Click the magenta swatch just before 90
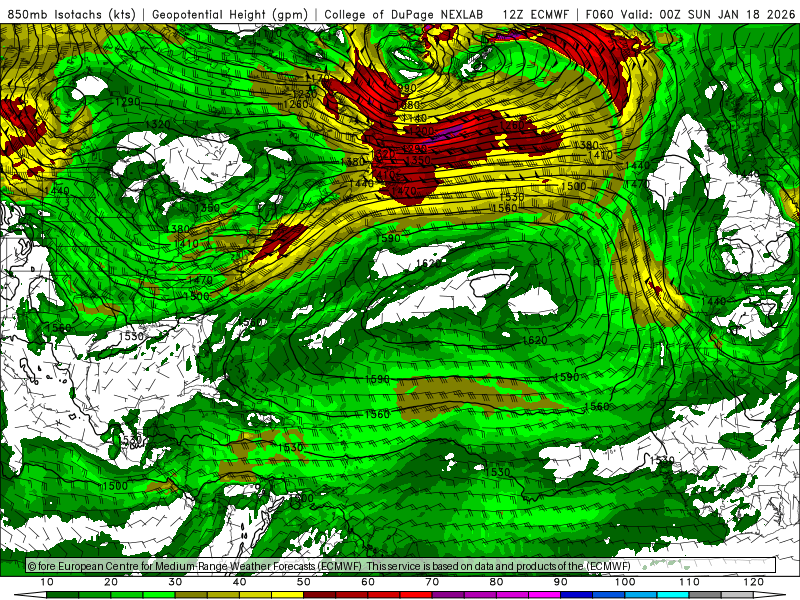Viewport: 800px width, 600px height. (544, 595)
